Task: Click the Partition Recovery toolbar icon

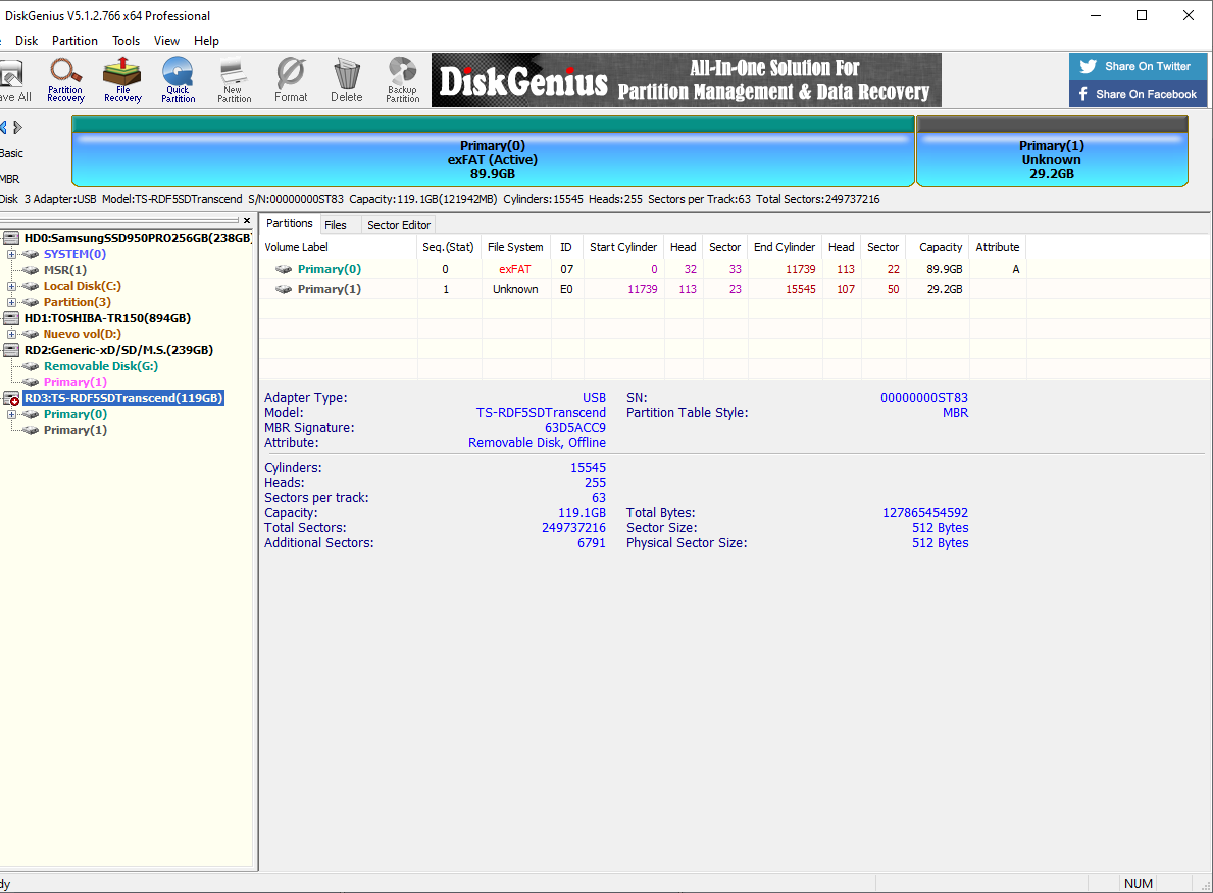Action: click(66, 79)
